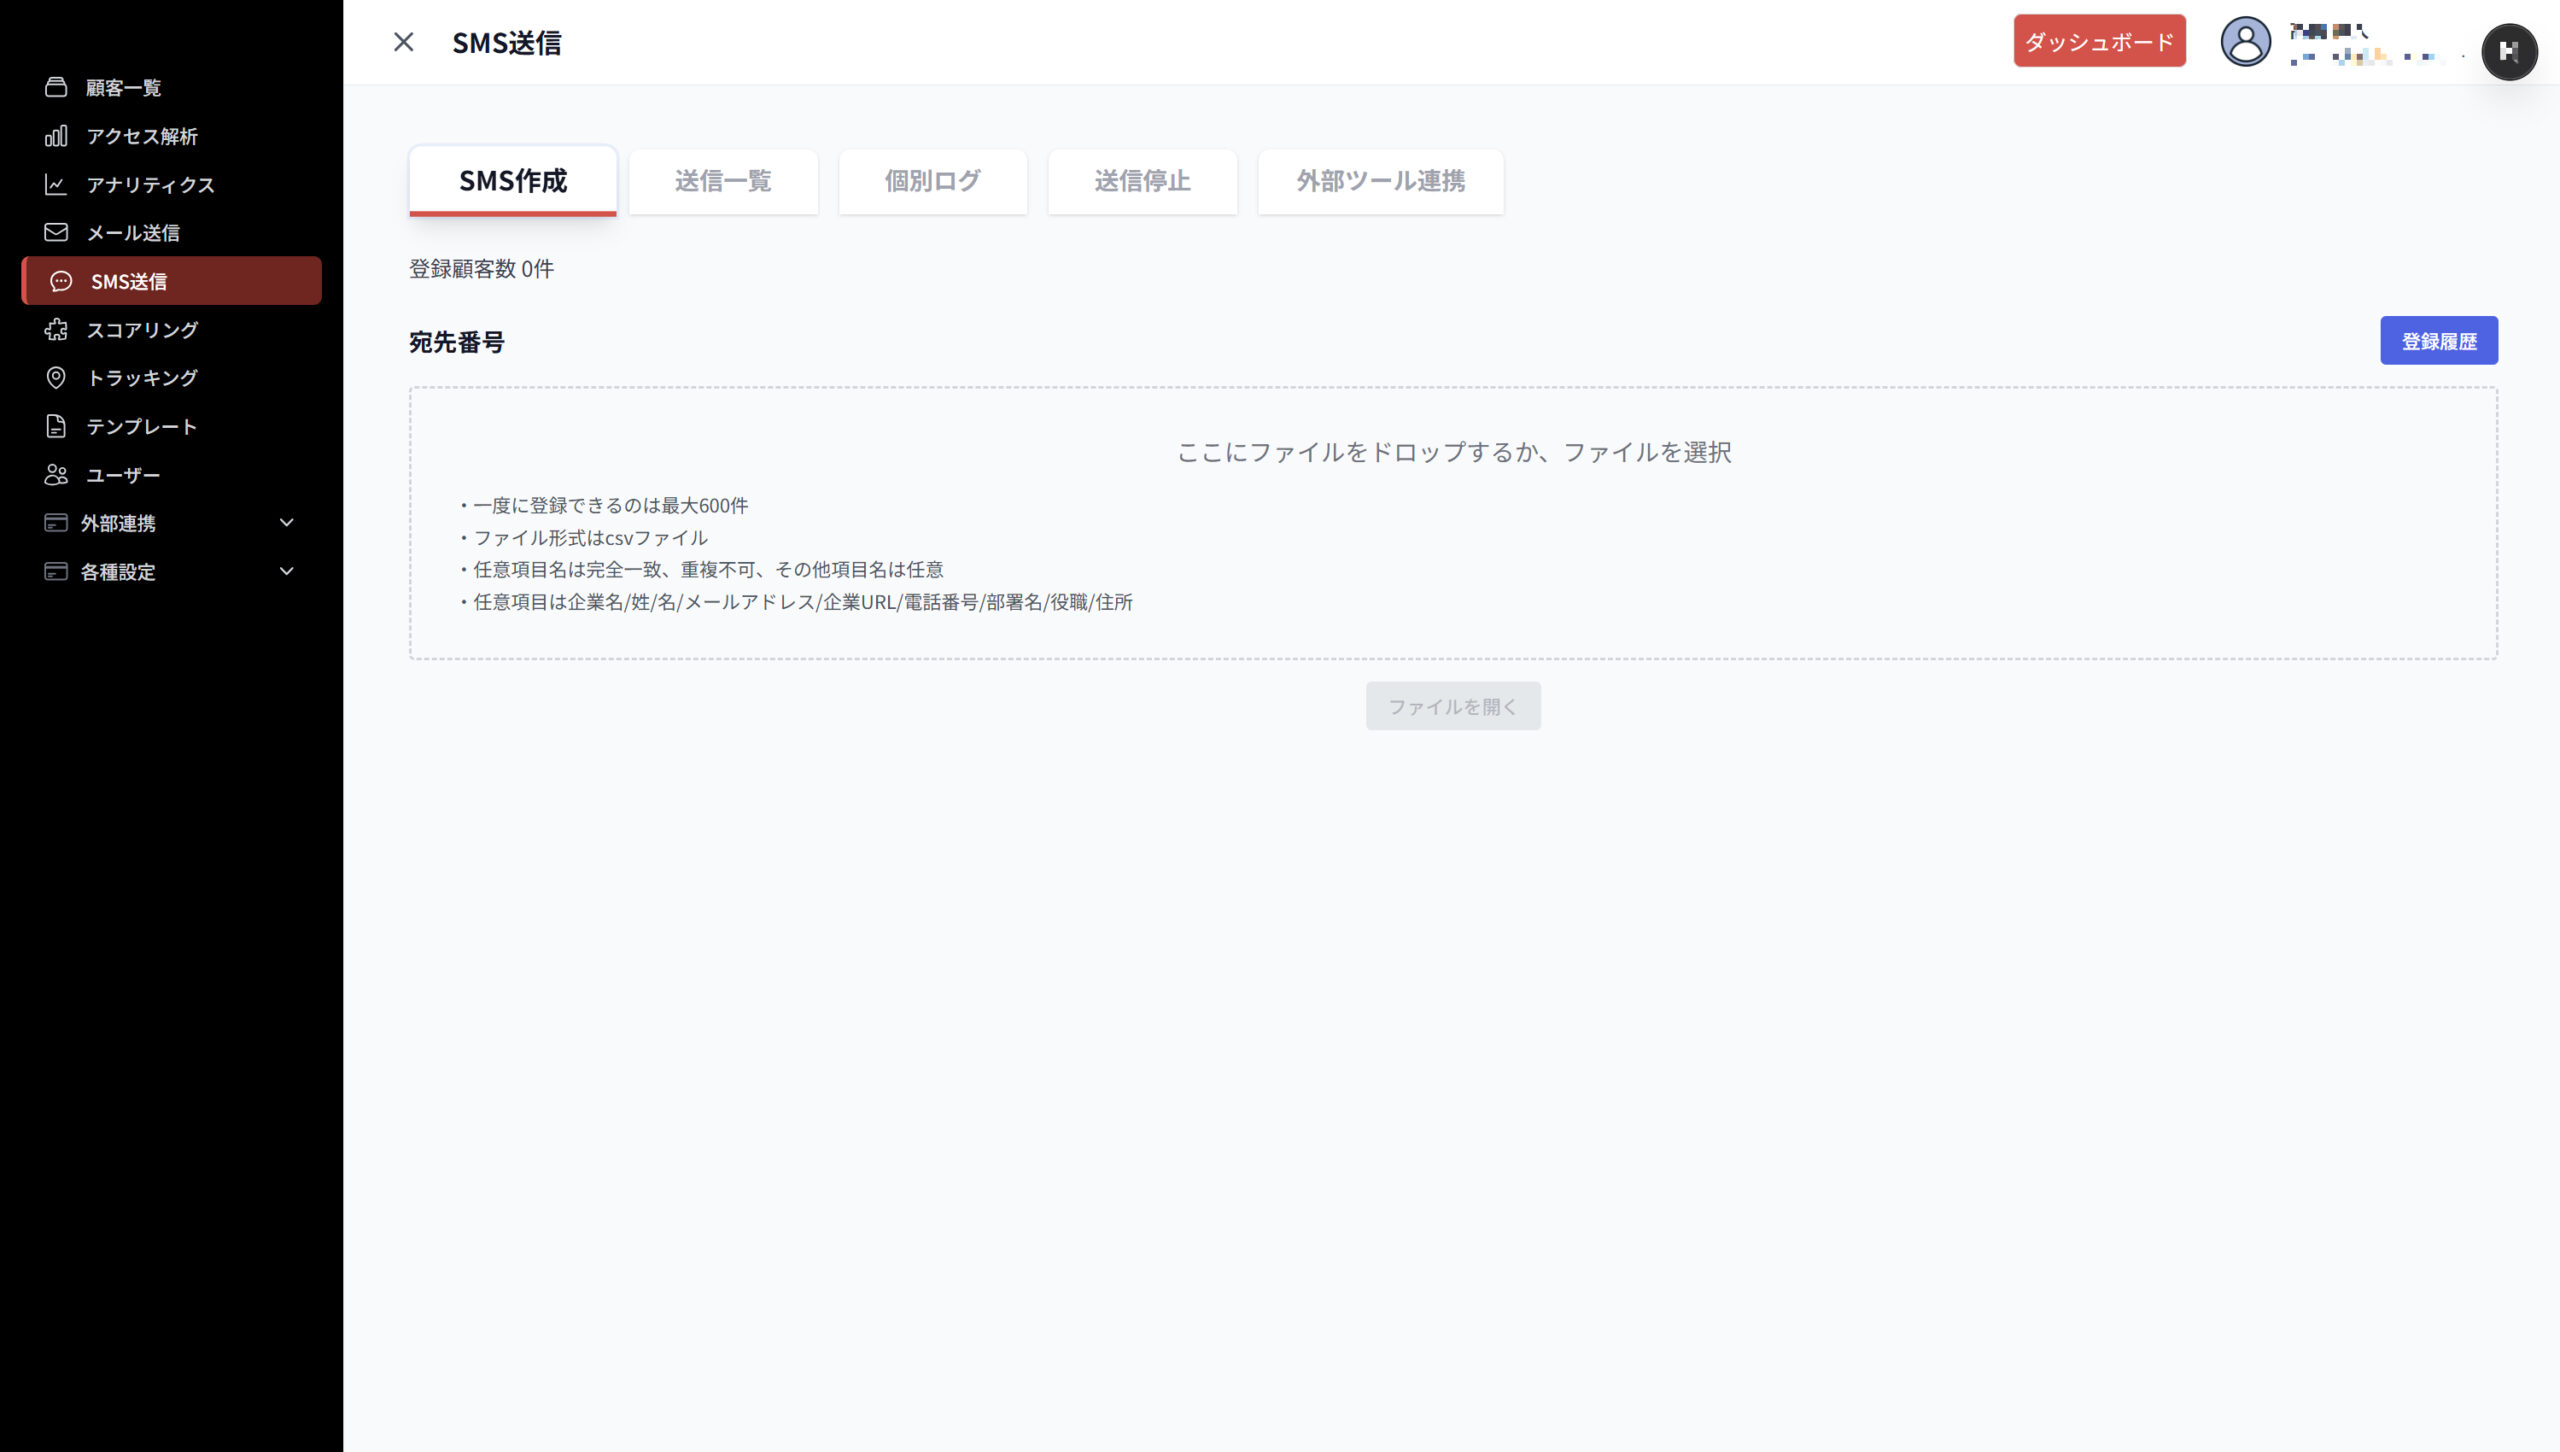Image resolution: width=2560 pixels, height=1452 pixels.
Task: Click the 宛先番号 heading
Action: [x=456, y=342]
